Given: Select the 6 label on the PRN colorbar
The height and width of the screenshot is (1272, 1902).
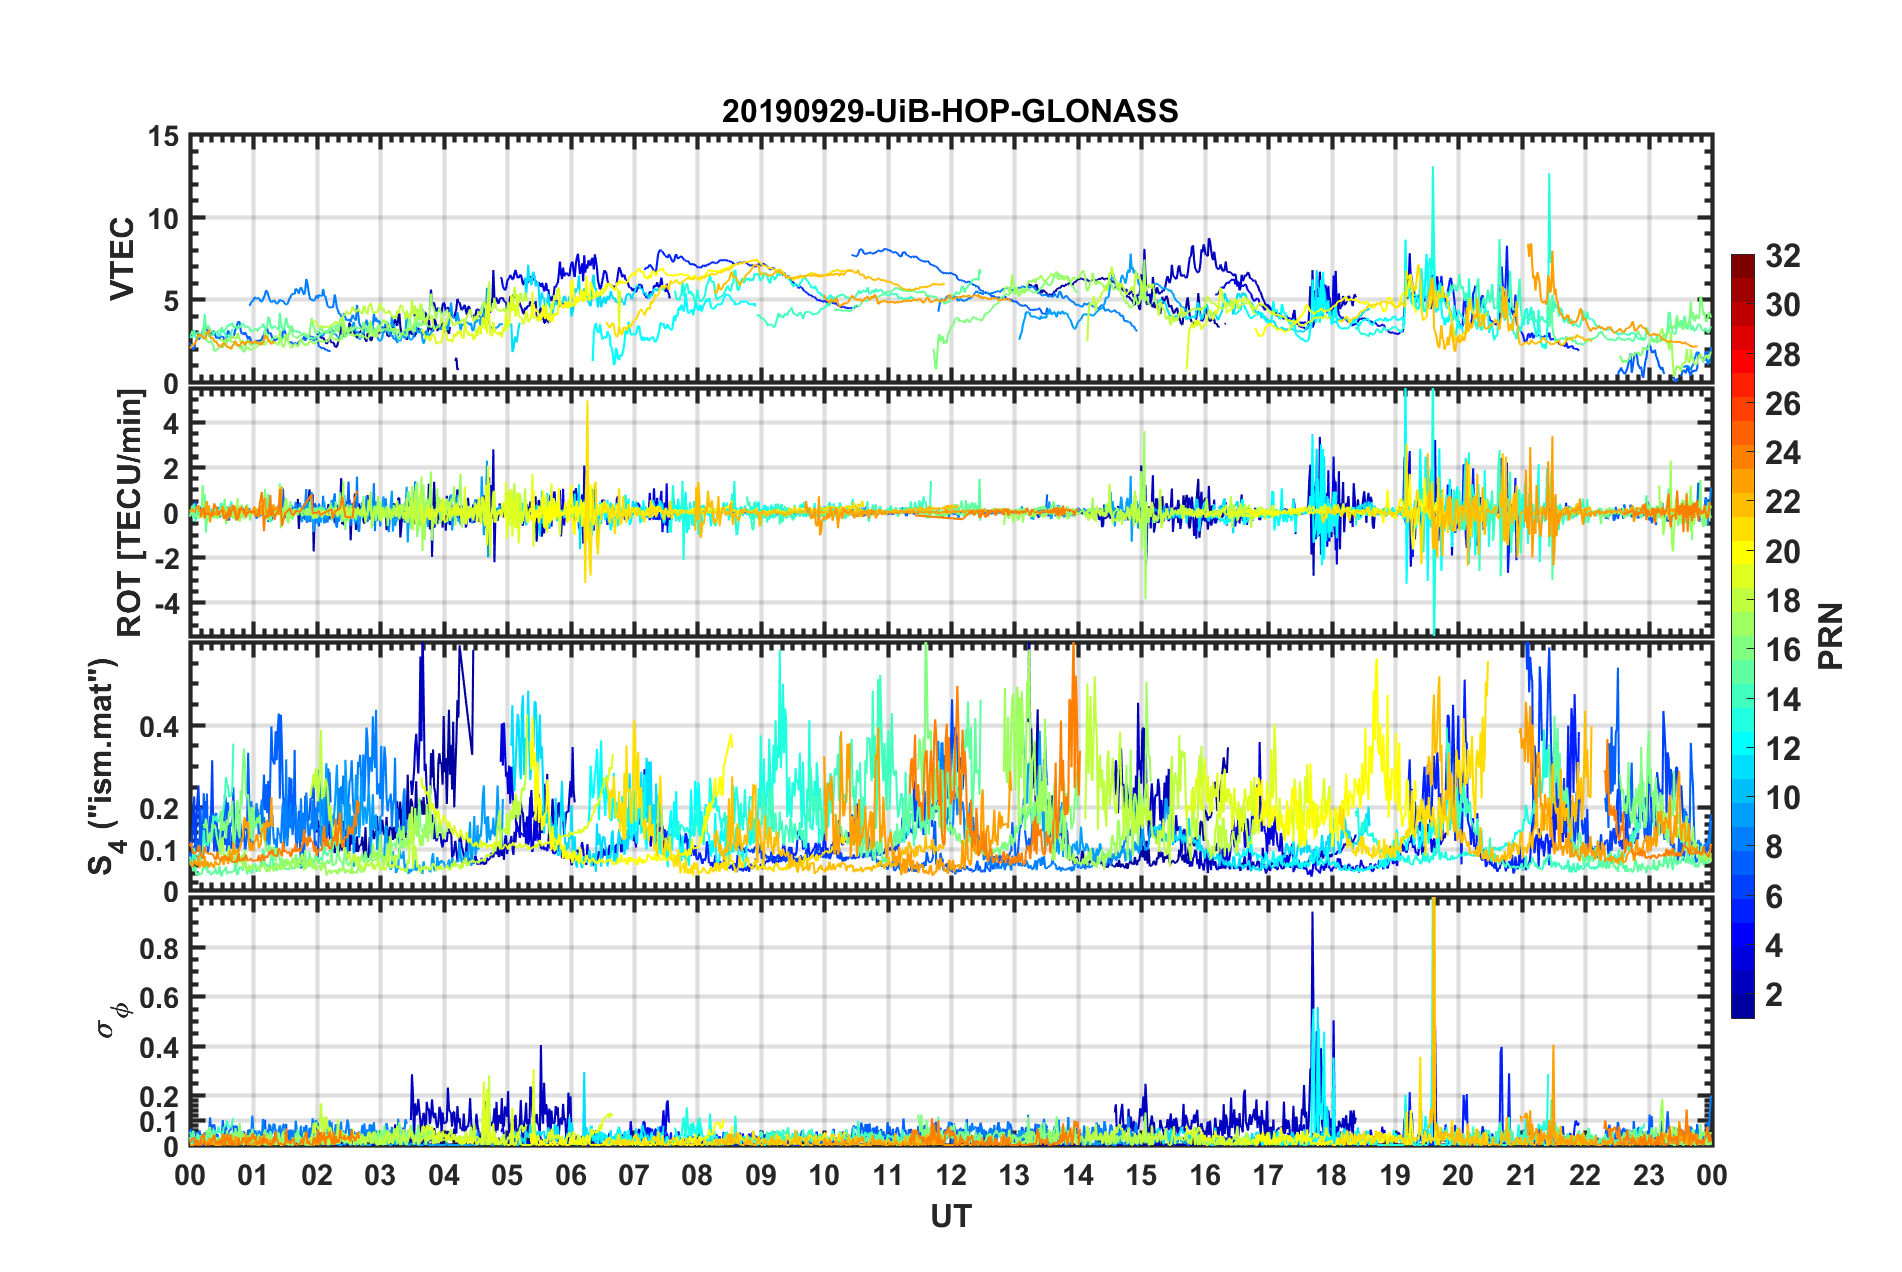Looking at the screenshot, I should coord(1774,897).
